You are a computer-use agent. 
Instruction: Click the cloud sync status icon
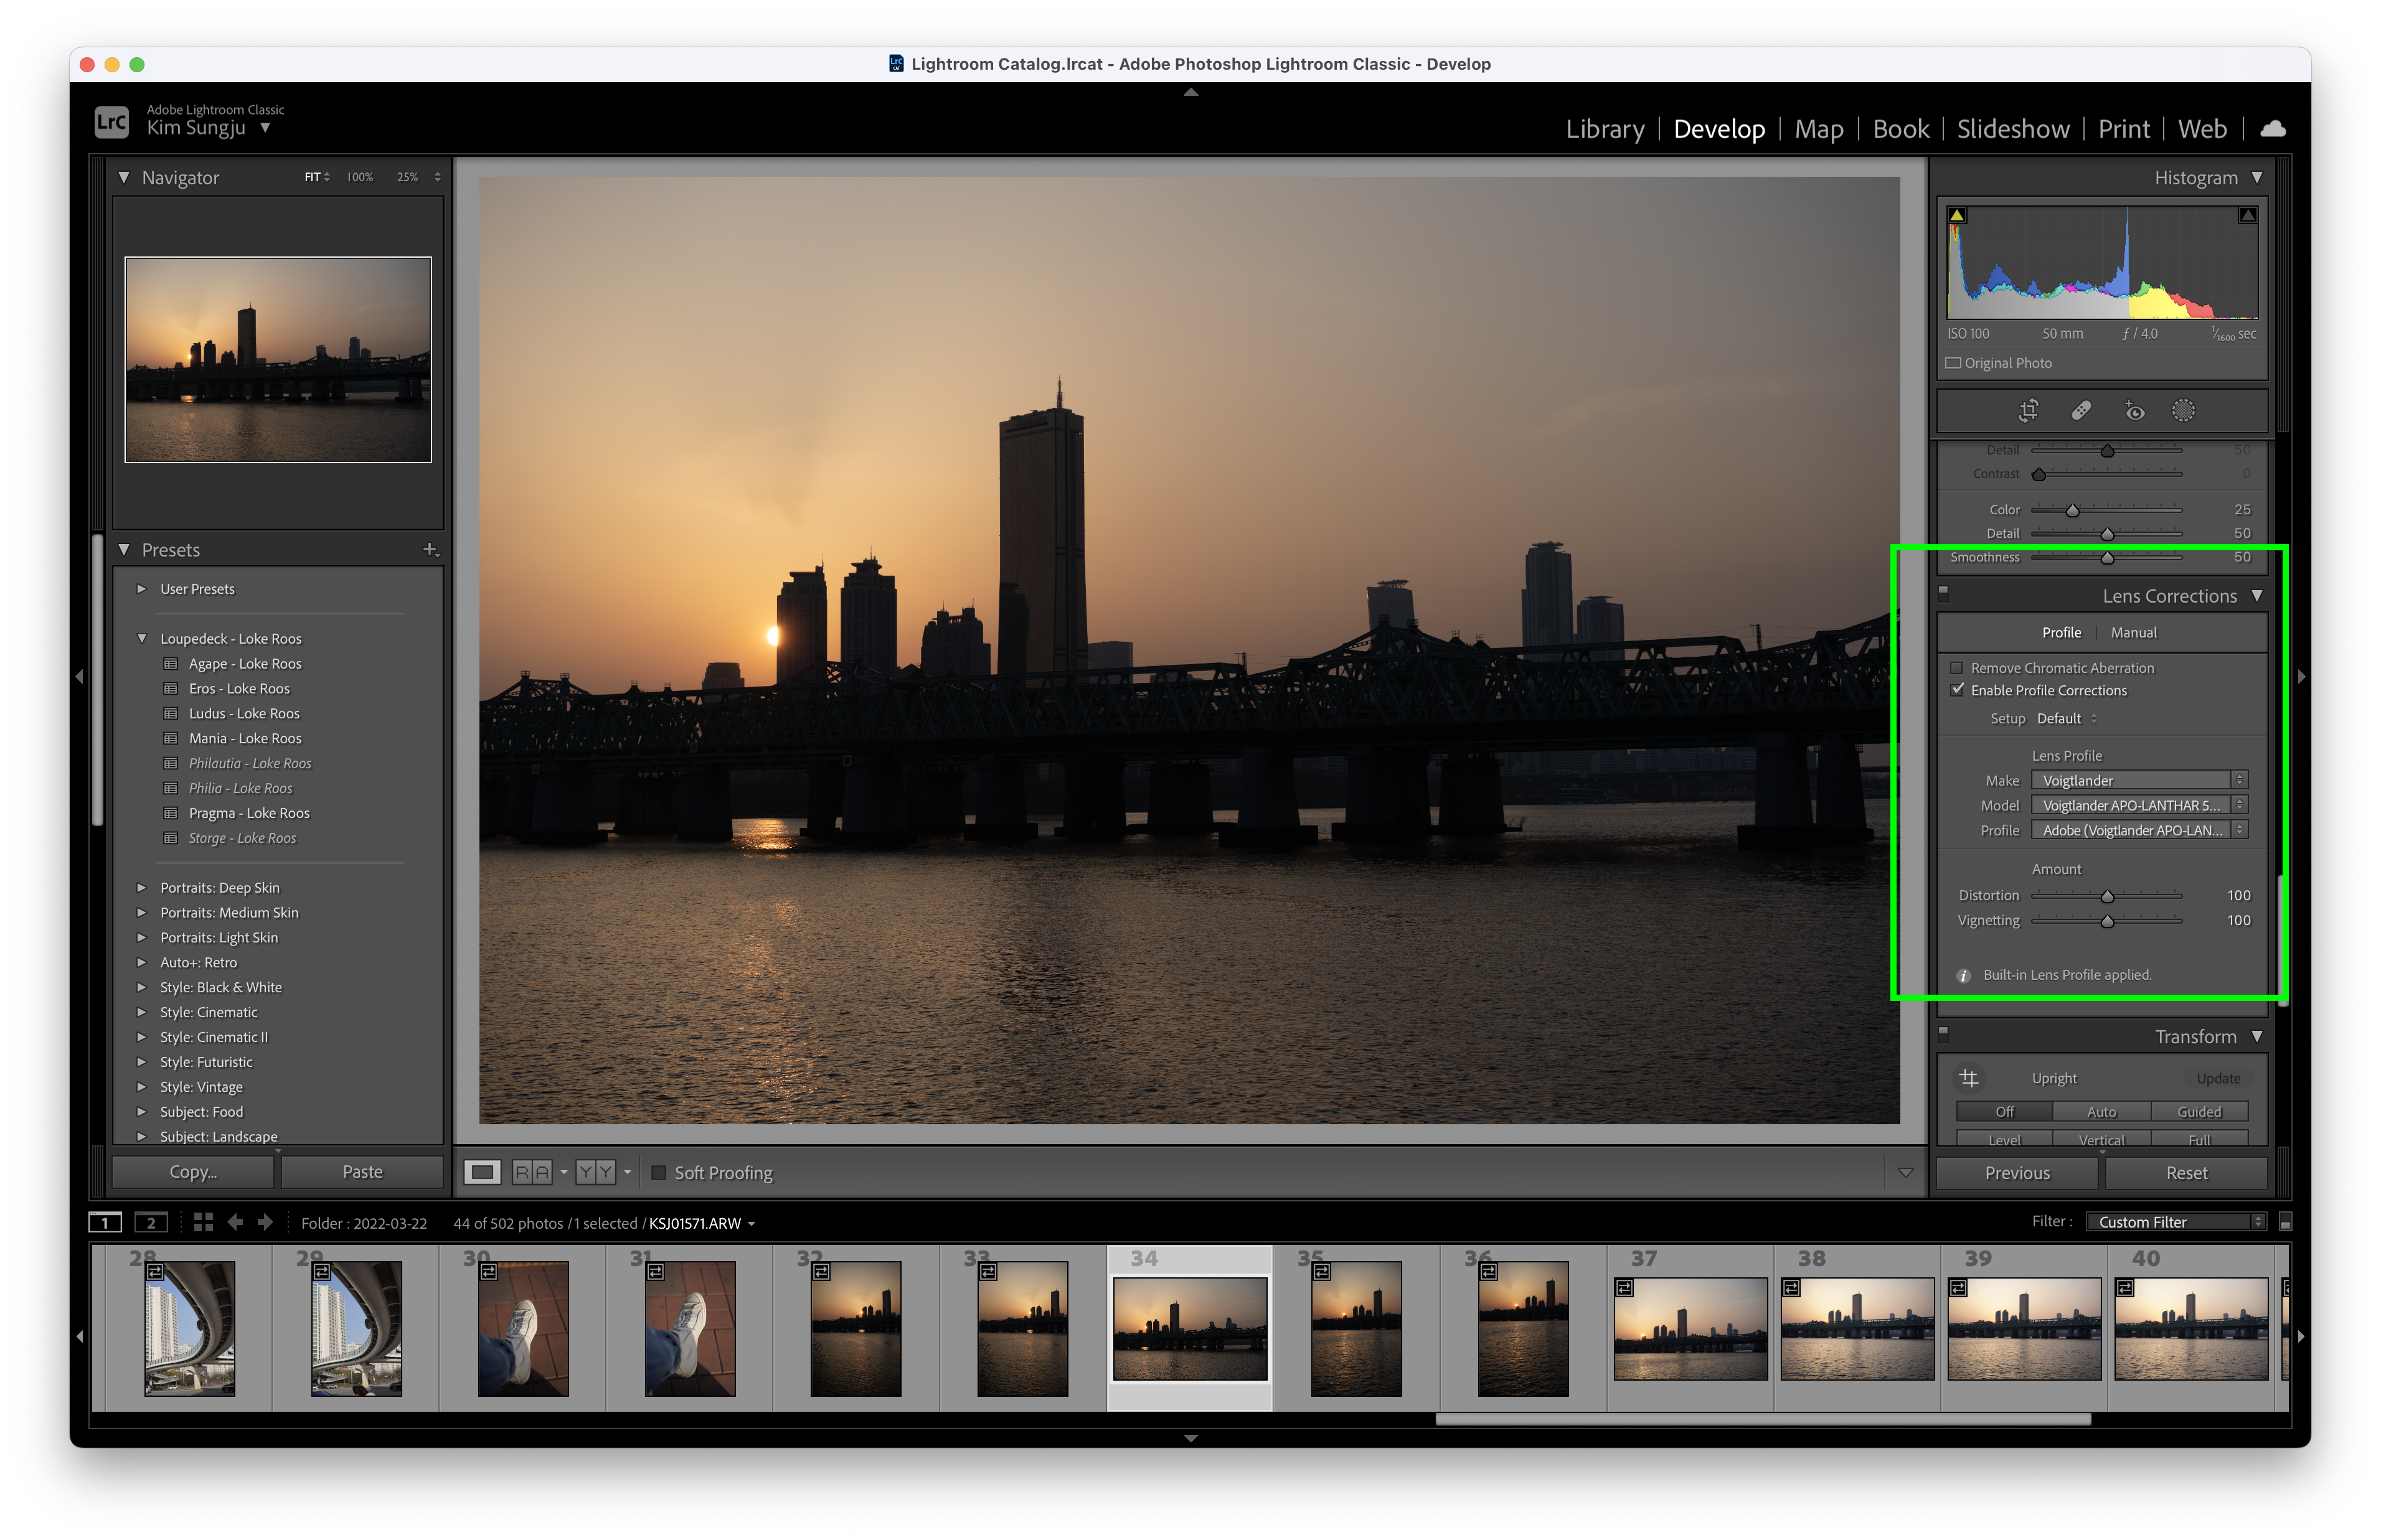[x=2272, y=129]
